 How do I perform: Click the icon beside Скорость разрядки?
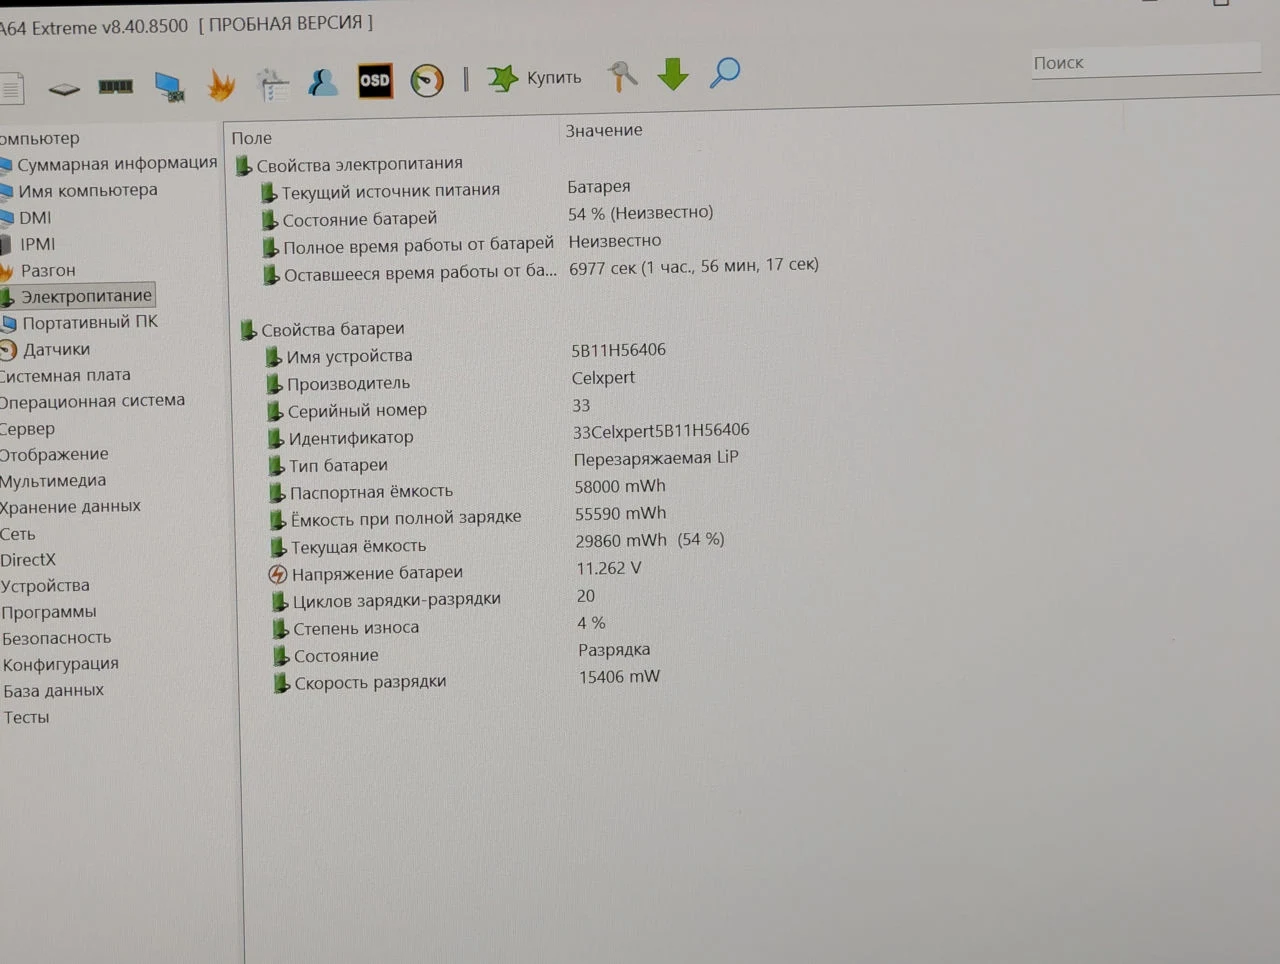281,684
